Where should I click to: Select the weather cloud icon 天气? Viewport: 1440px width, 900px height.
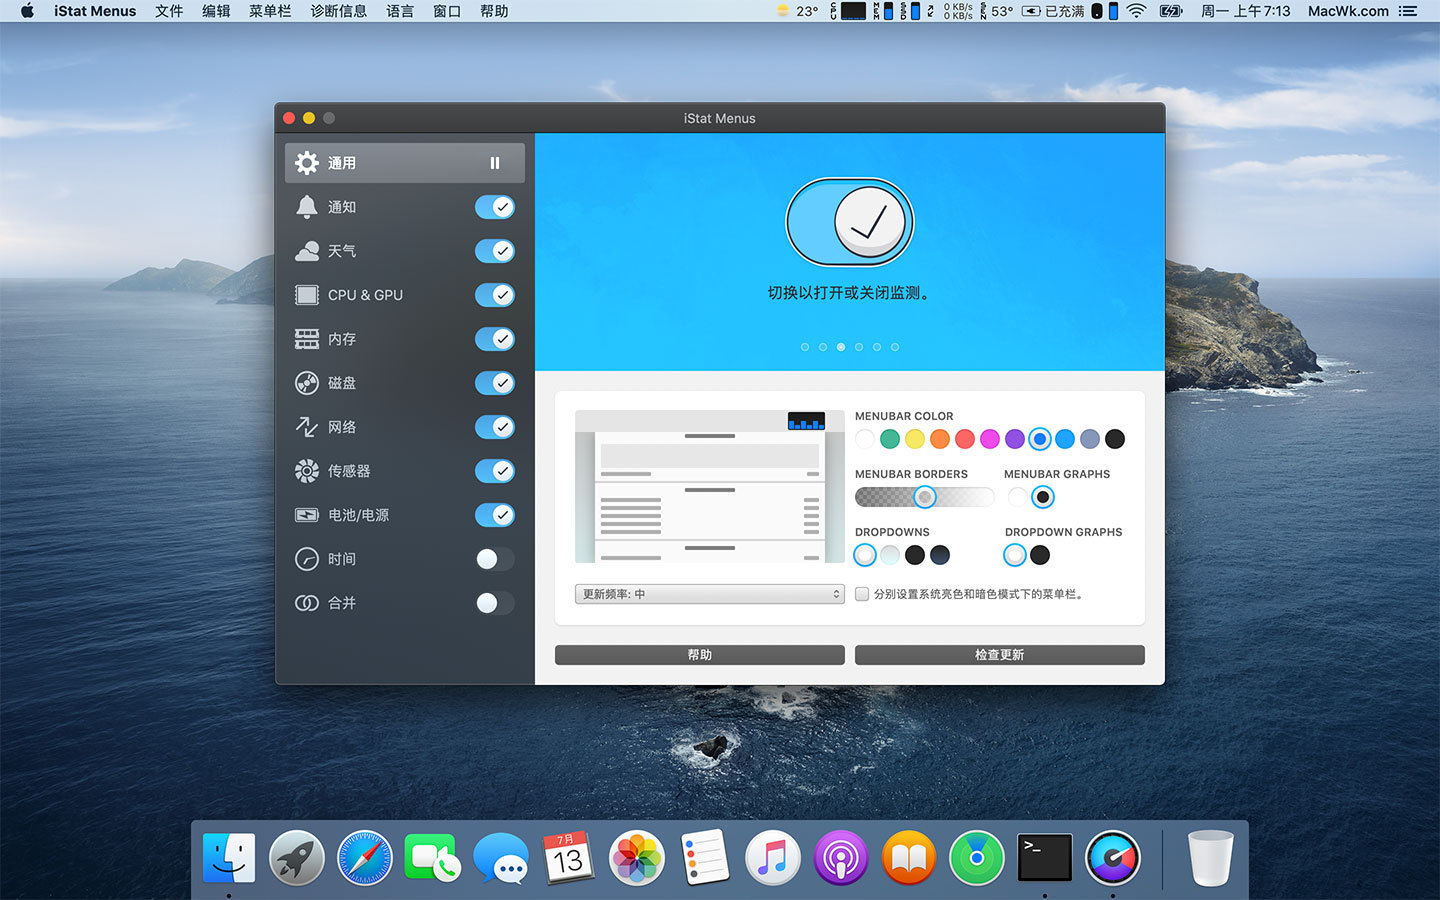307,251
